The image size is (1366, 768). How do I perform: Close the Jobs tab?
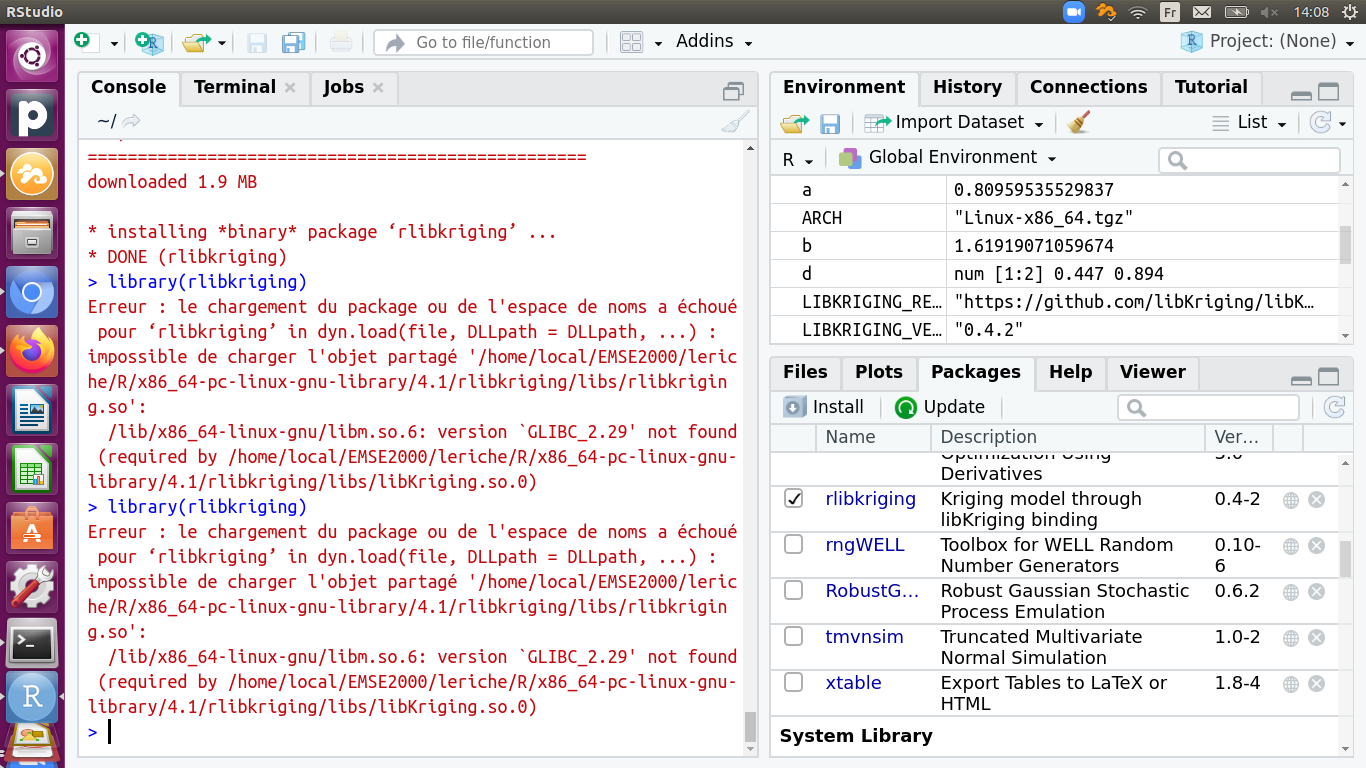click(x=378, y=88)
